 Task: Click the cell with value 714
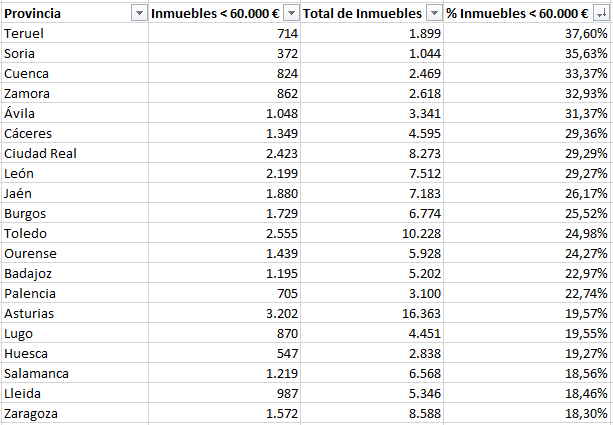(224, 33)
